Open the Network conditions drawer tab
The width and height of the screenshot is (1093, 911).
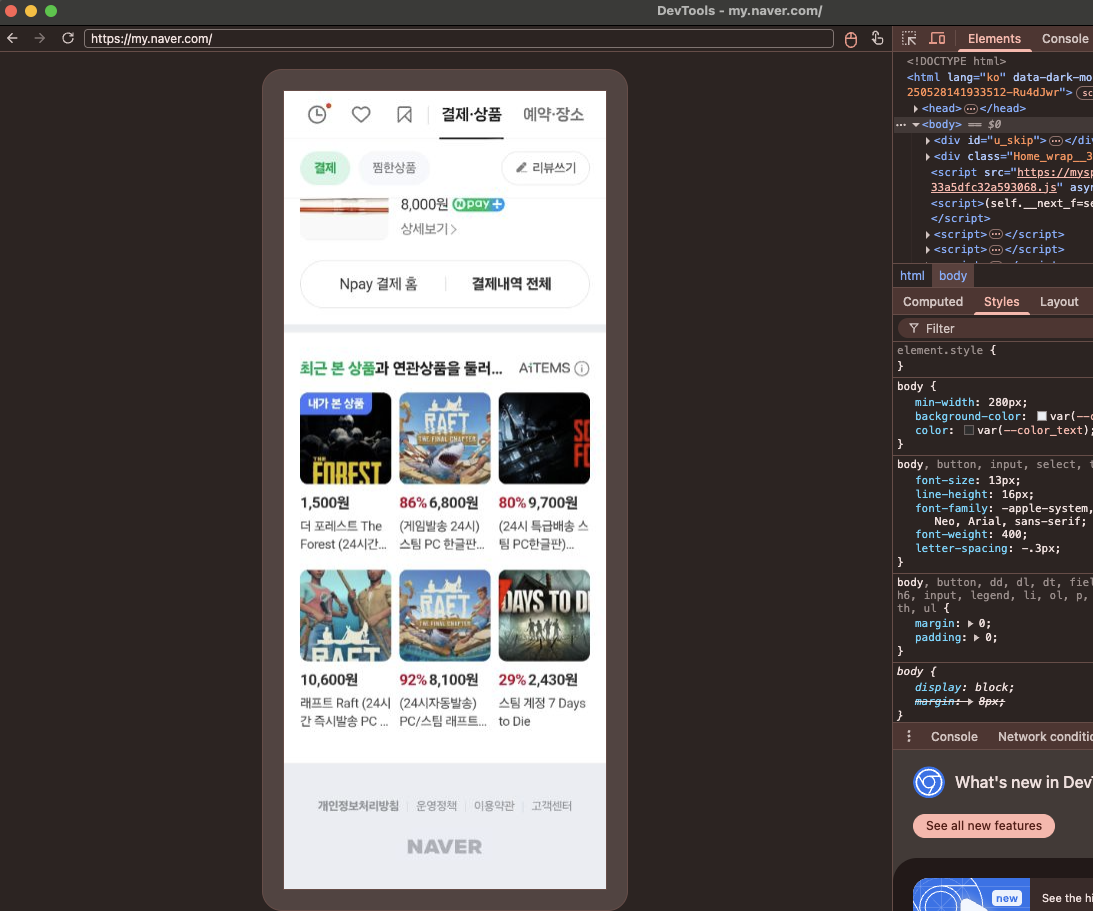click(x=1044, y=737)
